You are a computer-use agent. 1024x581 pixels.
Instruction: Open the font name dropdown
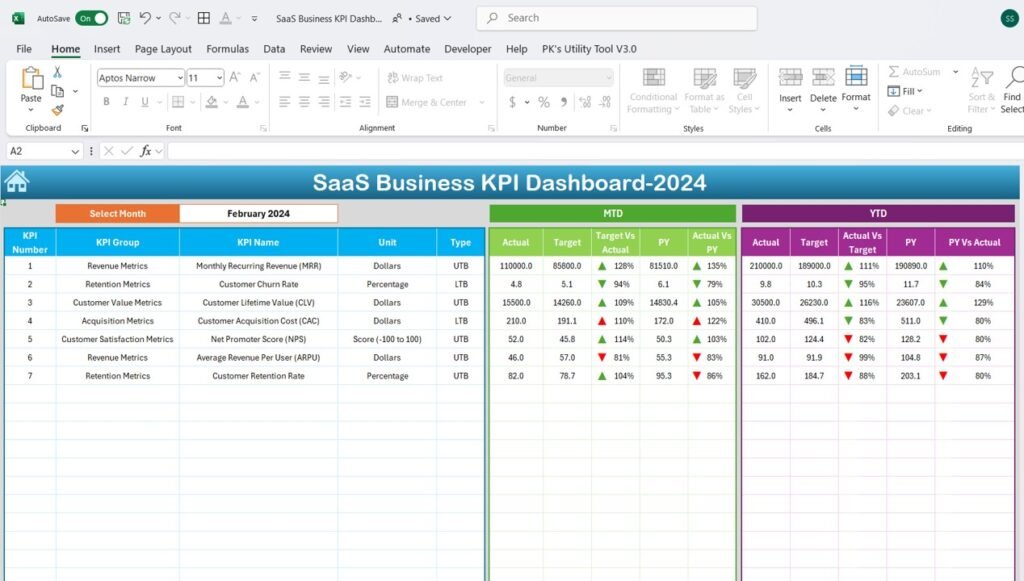(x=180, y=77)
